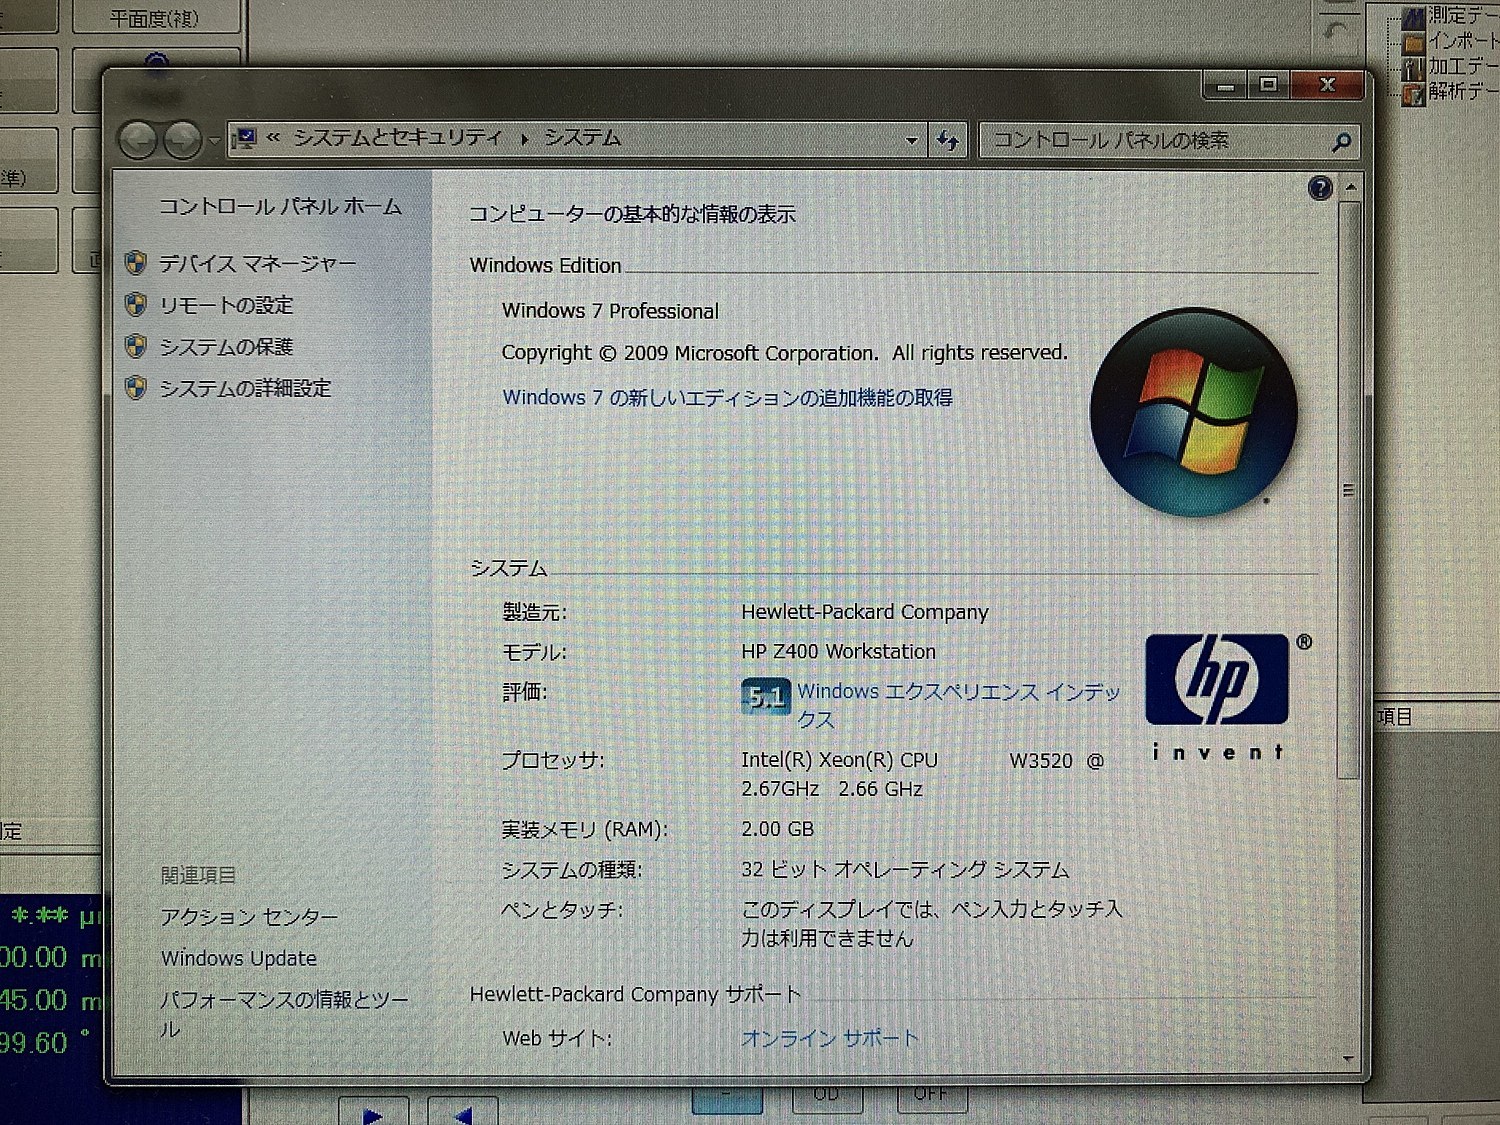This screenshot has width=1500, height=1125.
Task: Click the 'Intel(R) Xeon(R) CPU' processor text
Action: pyautogui.click(x=839, y=760)
